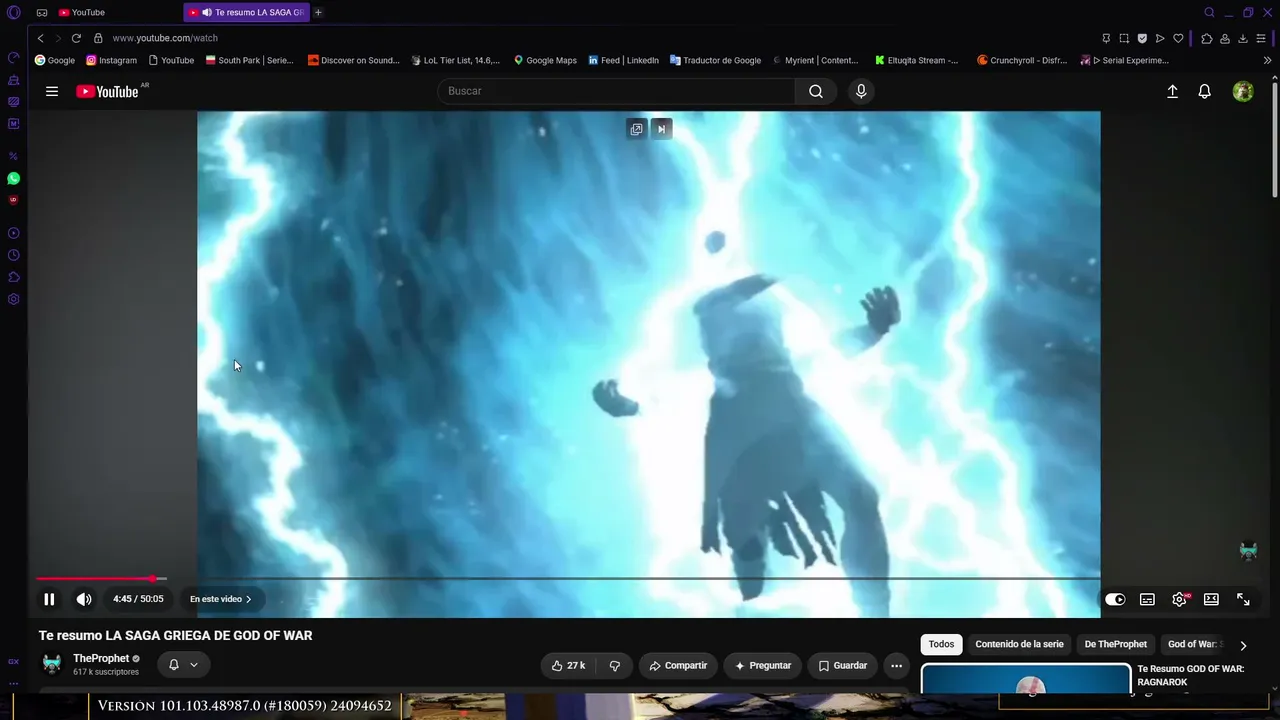The height and width of the screenshot is (720, 1280).
Task: Open the account avatar menu
Action: (1243, 91)
